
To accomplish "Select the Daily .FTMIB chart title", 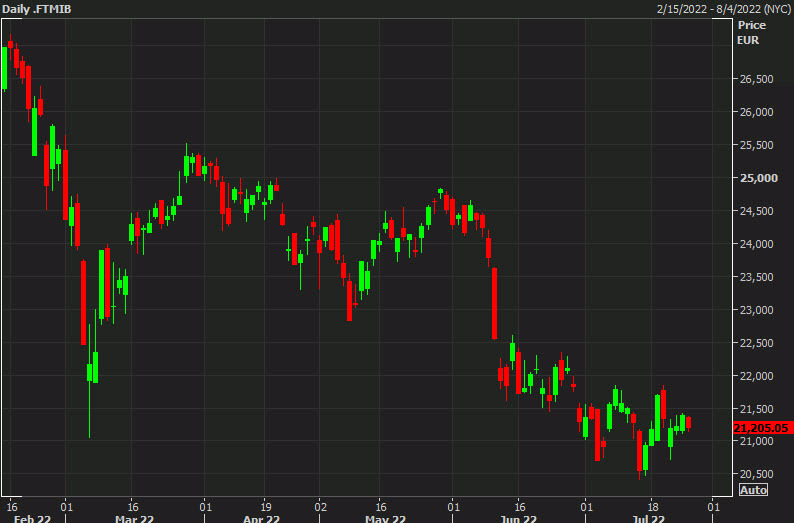I will click(x=36, y=9).
